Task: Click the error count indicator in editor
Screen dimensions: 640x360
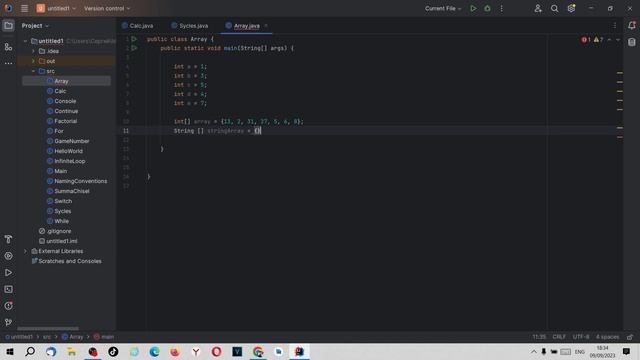Action: pyautogui.click(x=586, y=40)
